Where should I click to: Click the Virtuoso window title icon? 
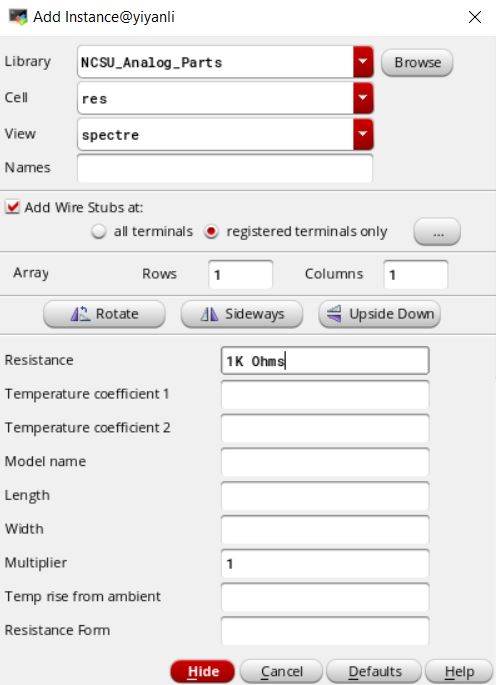pyautogui.click(x=18, y=17)
